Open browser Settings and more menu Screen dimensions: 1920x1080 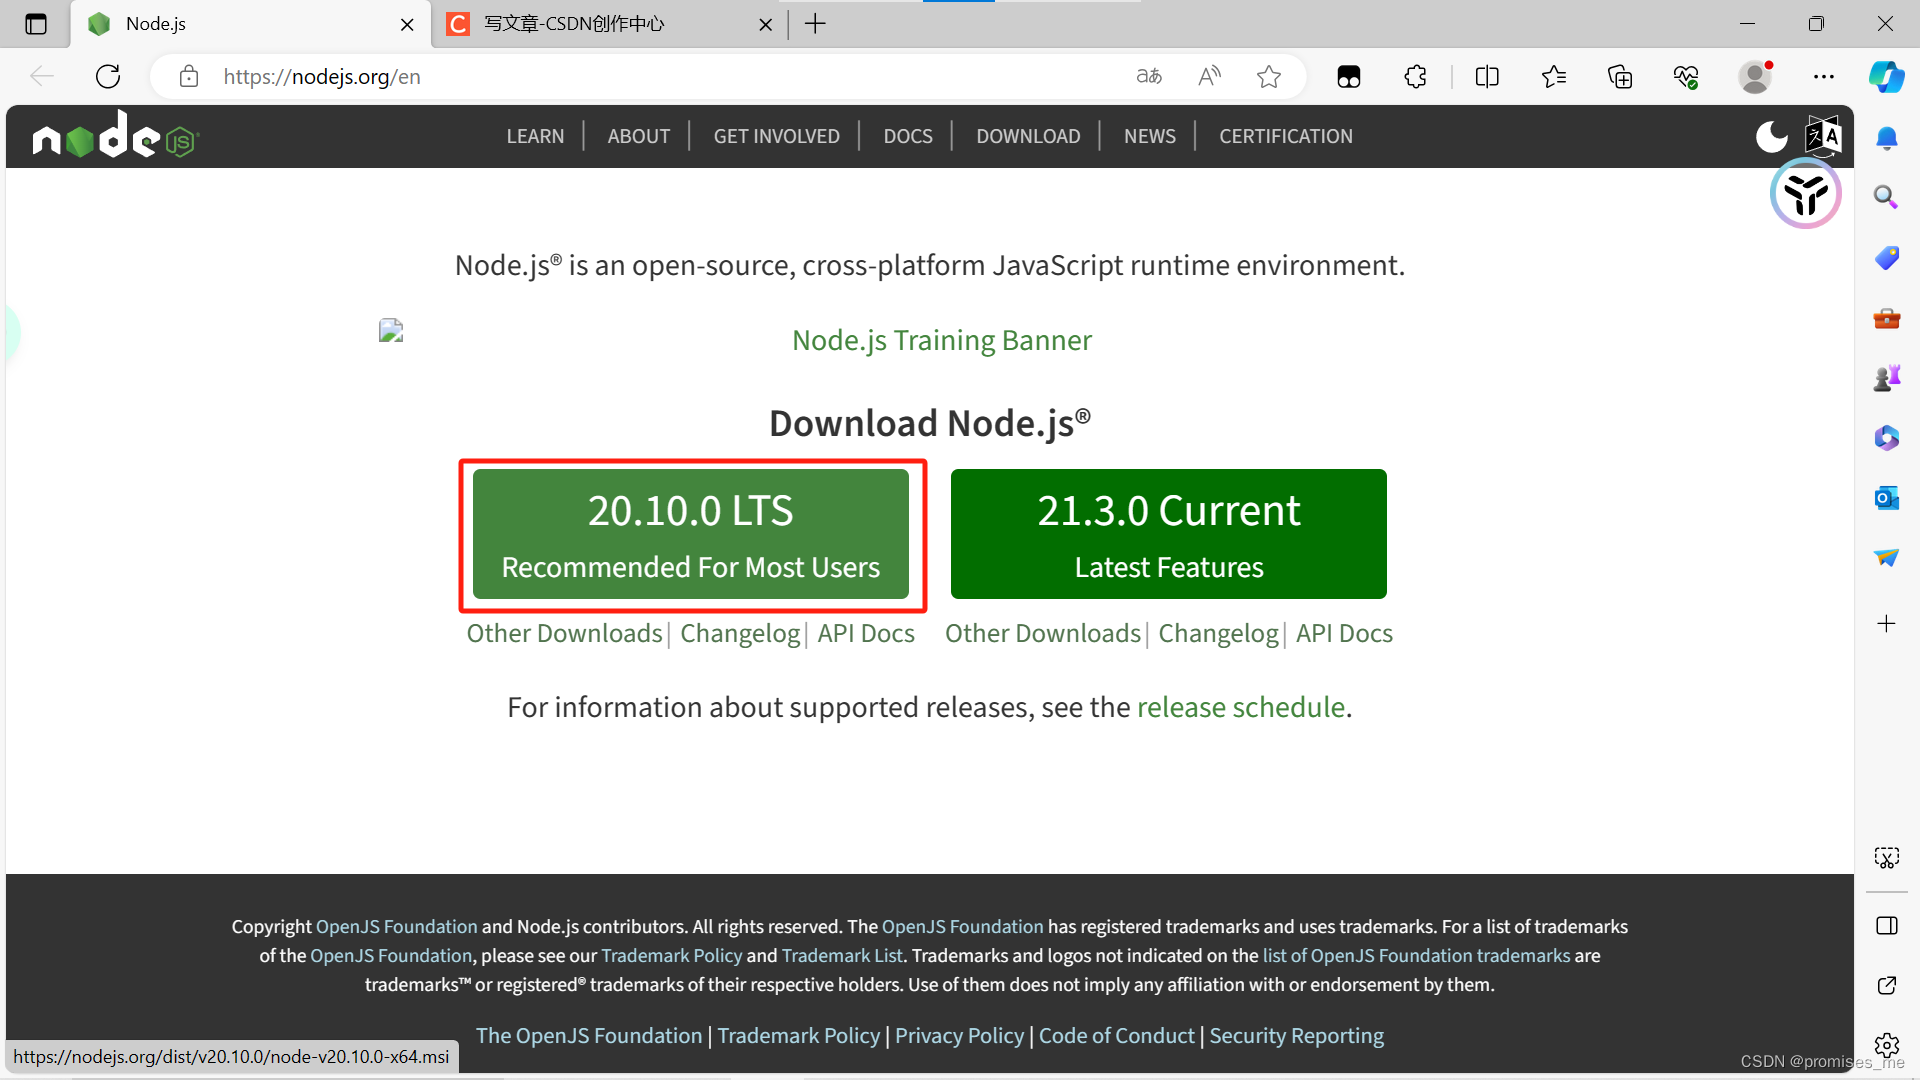click(1824, 76)
